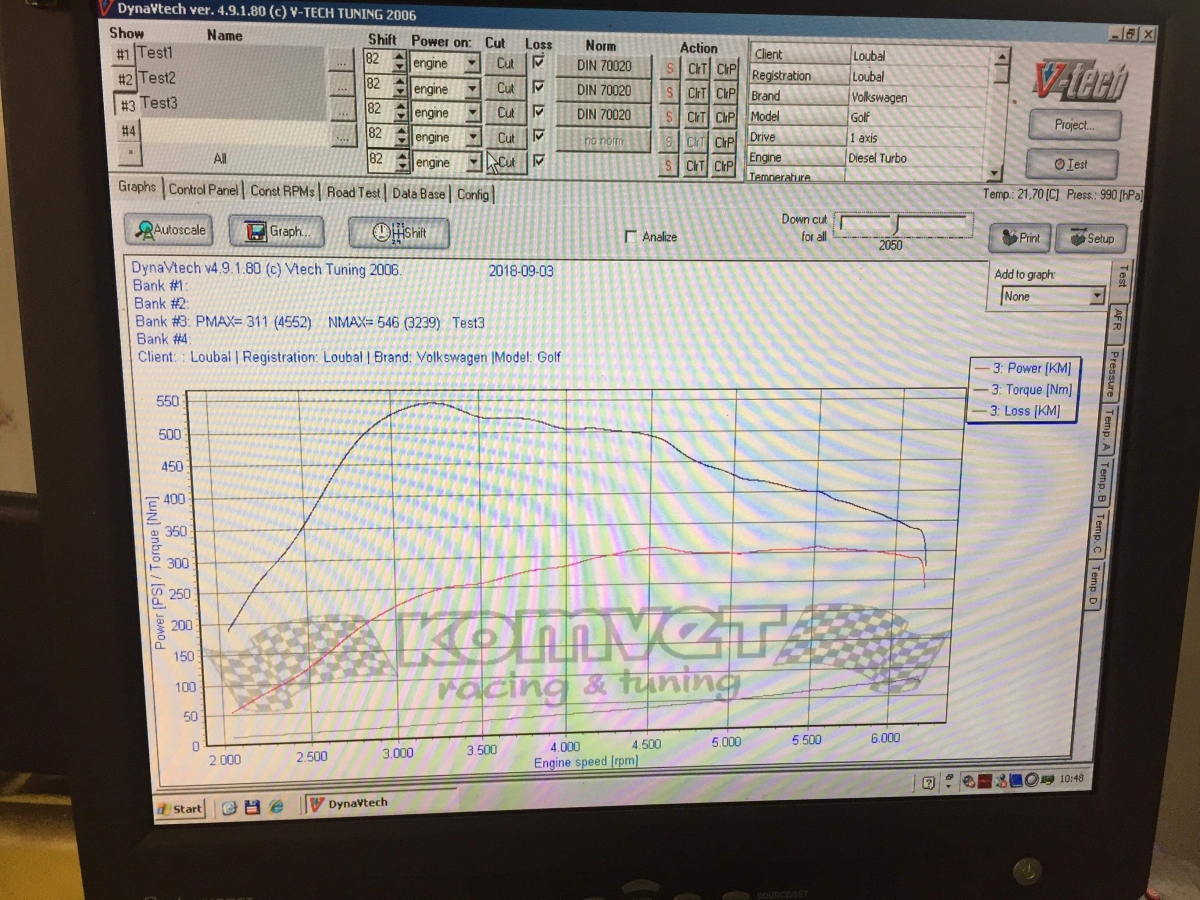Click the Test1 name field
The width and height of the screenshot is (1200, 900).
[x=230, y=54]
